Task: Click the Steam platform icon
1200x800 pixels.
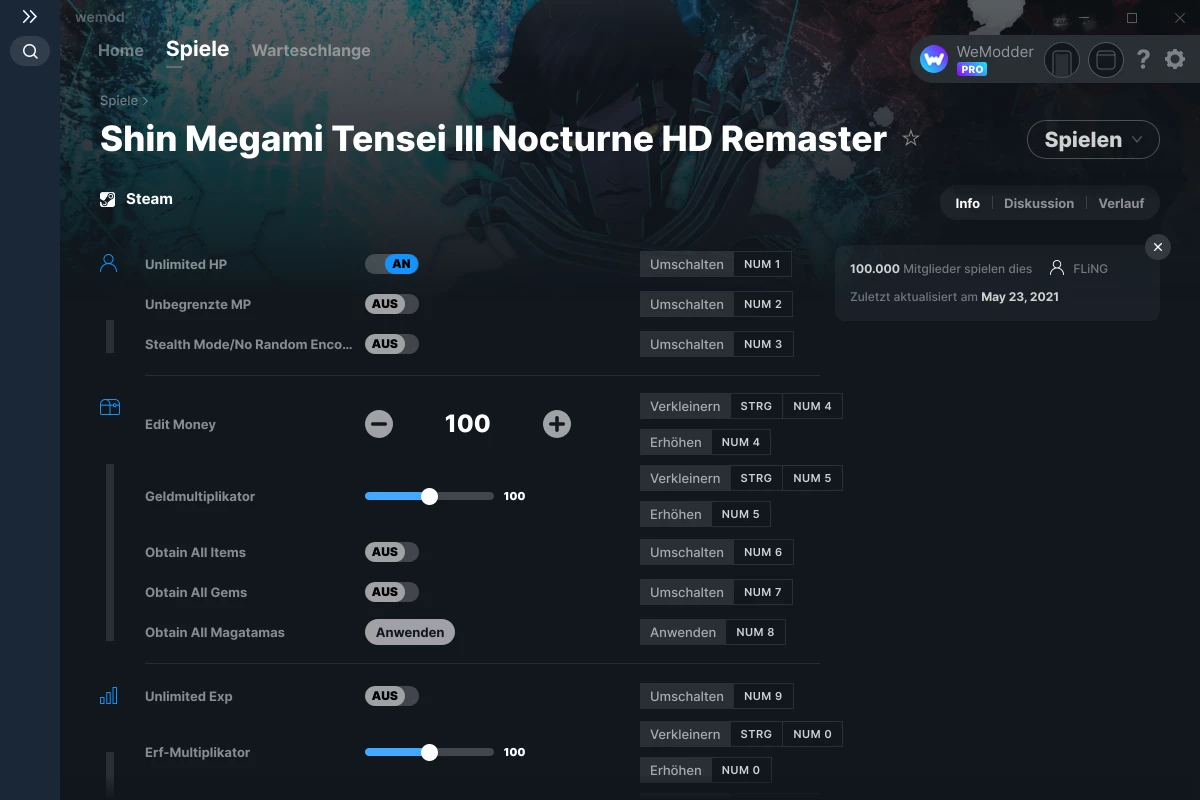Action: [x=107, y=198]
